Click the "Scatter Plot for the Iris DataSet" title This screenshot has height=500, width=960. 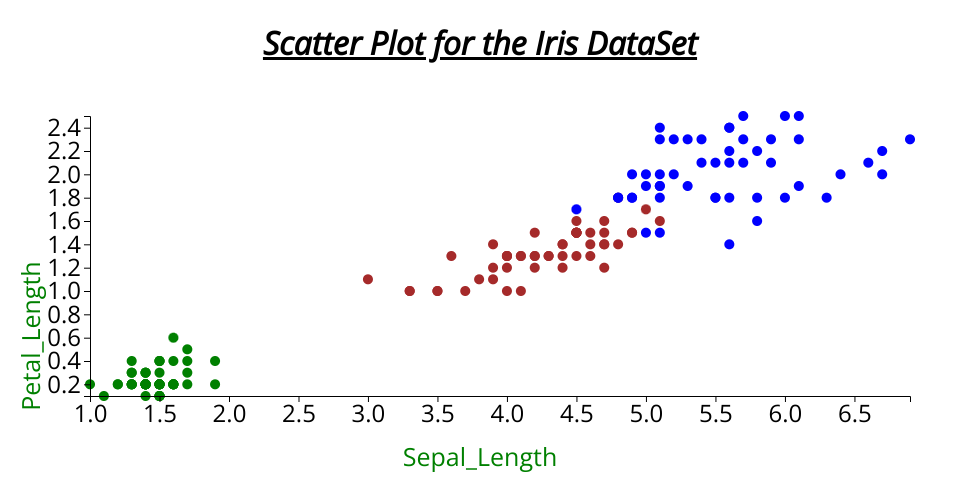point(480,45)
